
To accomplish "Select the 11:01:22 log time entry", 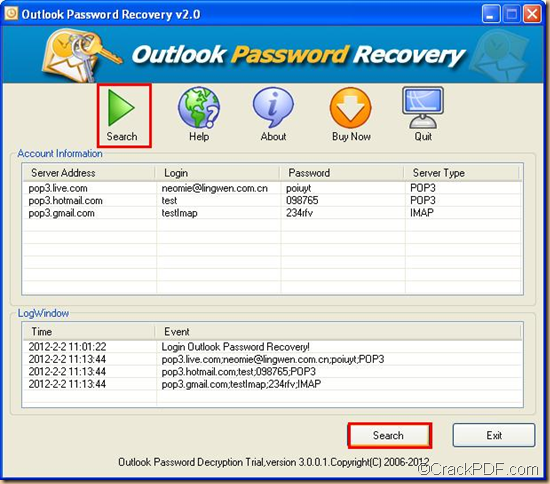I will [x=67, y=347].
